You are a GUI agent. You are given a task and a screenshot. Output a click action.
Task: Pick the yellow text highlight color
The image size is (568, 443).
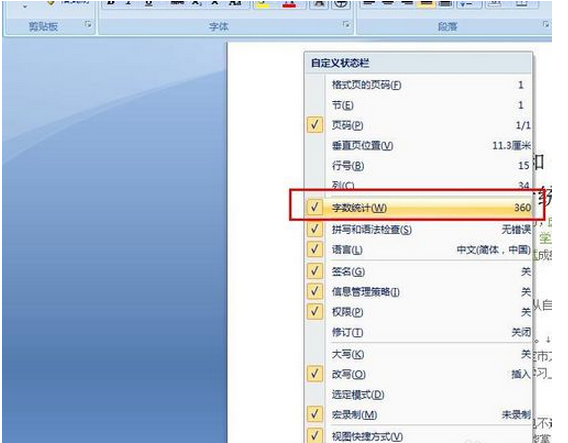[264, 4]
